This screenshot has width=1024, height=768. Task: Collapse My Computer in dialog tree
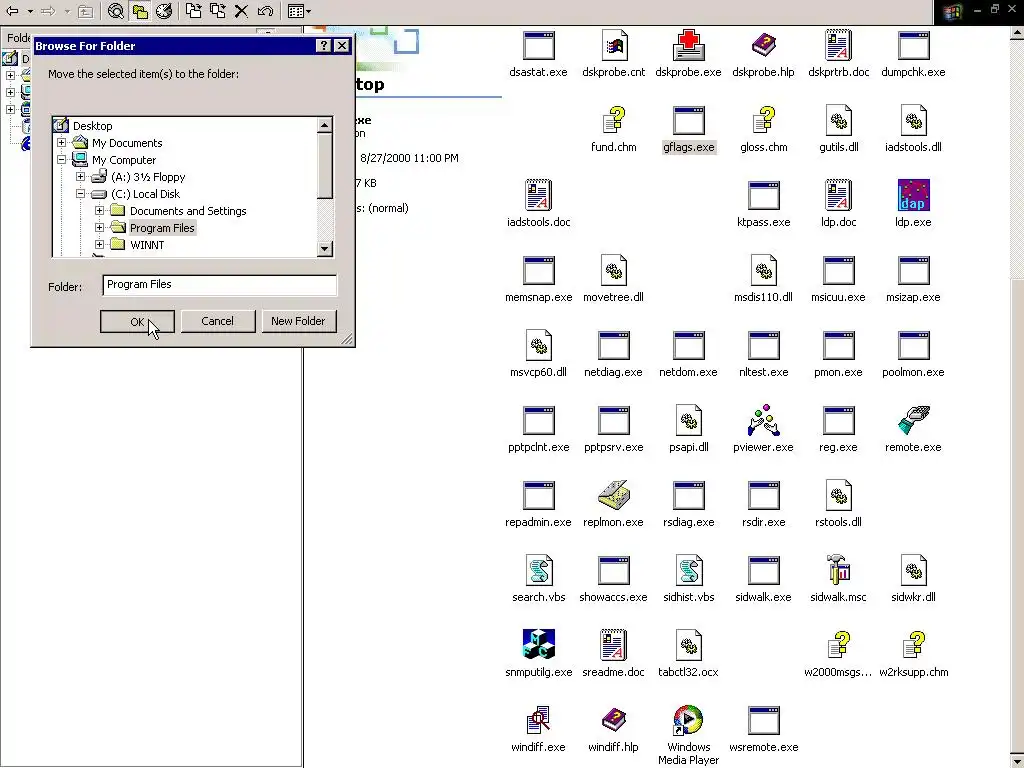61,160
